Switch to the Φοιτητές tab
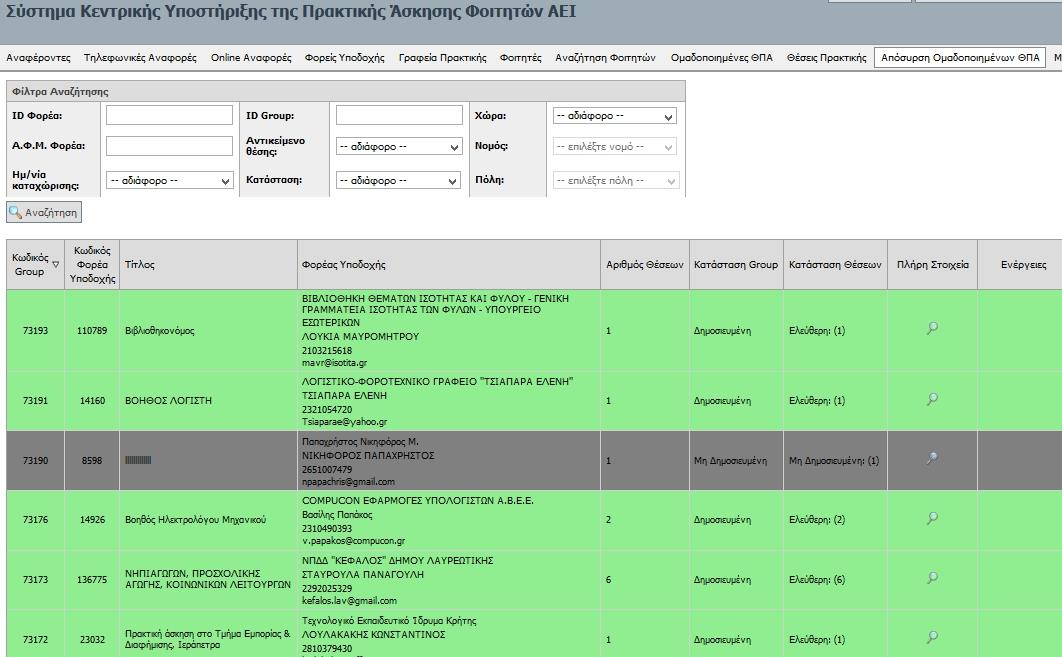 pyautogui.click(x=520, y=58)
